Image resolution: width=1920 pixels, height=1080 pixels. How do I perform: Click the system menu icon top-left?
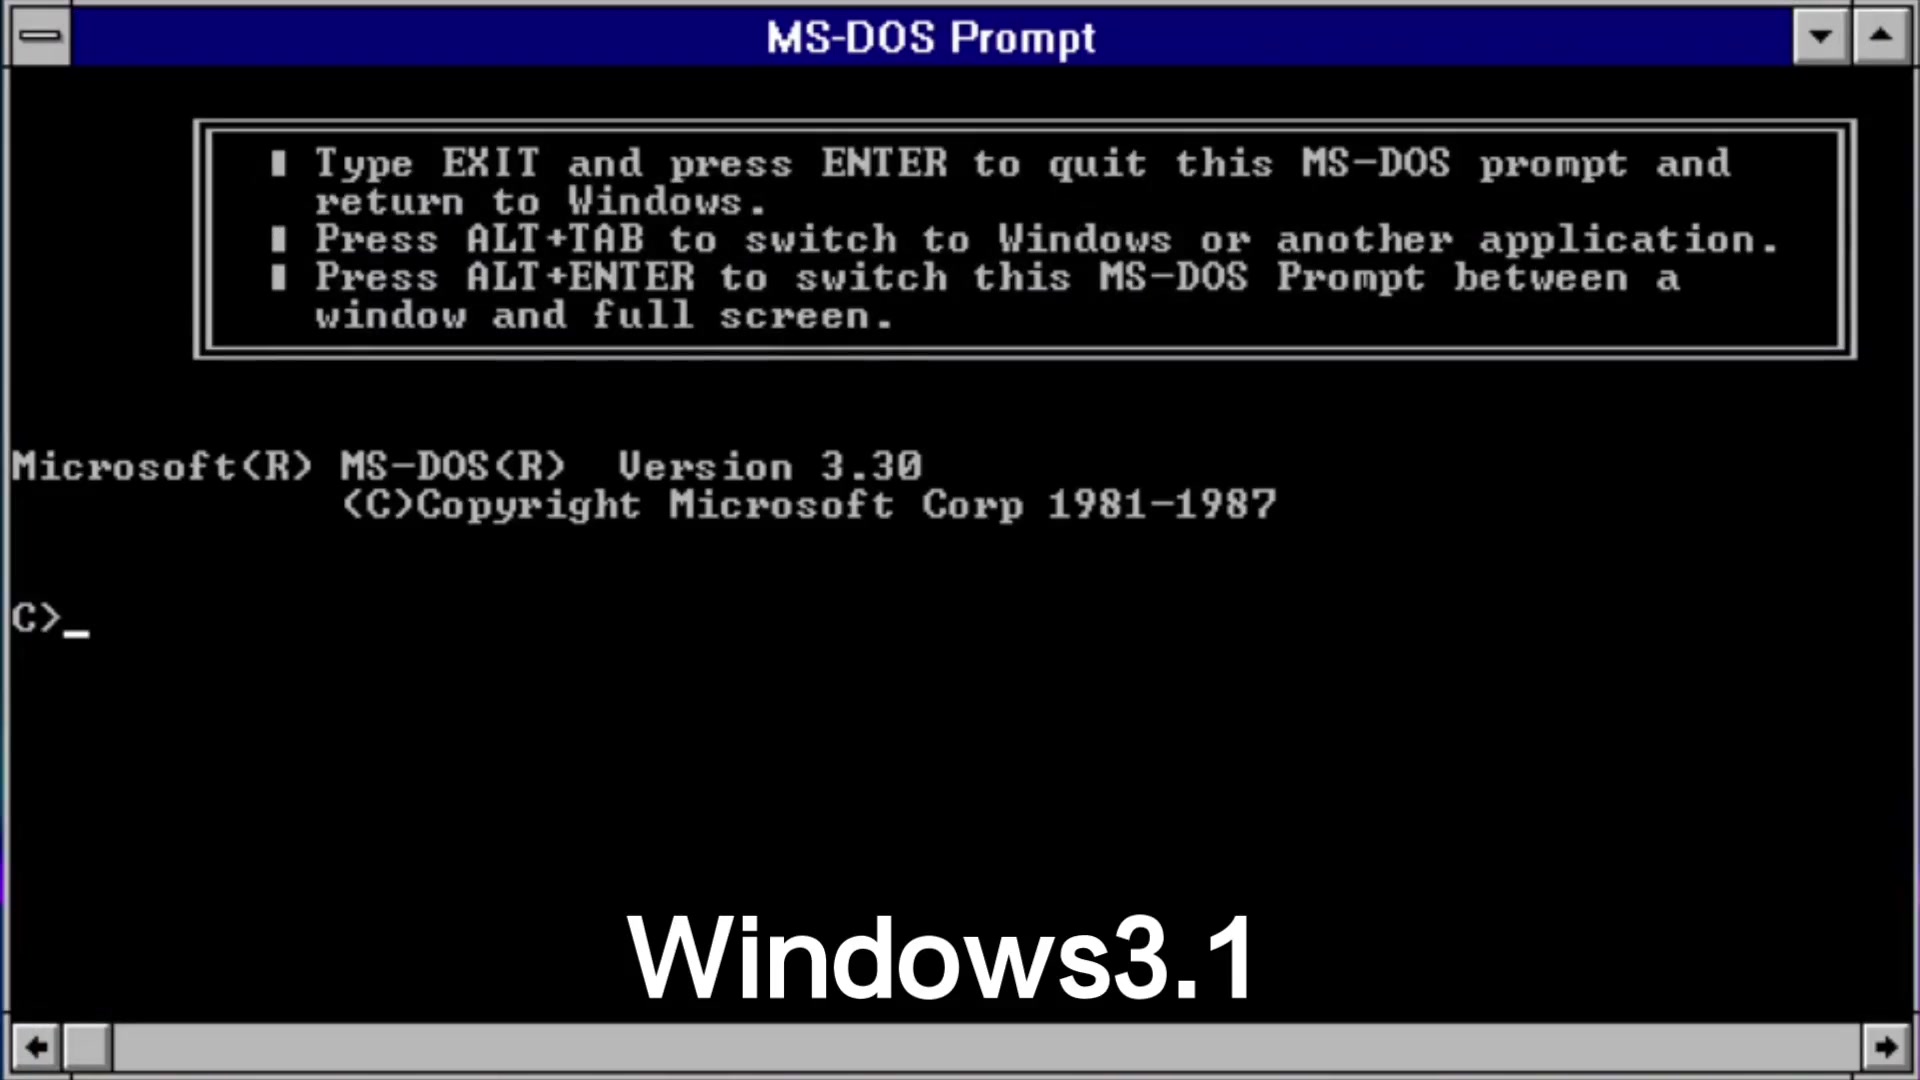tap(37, 36)
